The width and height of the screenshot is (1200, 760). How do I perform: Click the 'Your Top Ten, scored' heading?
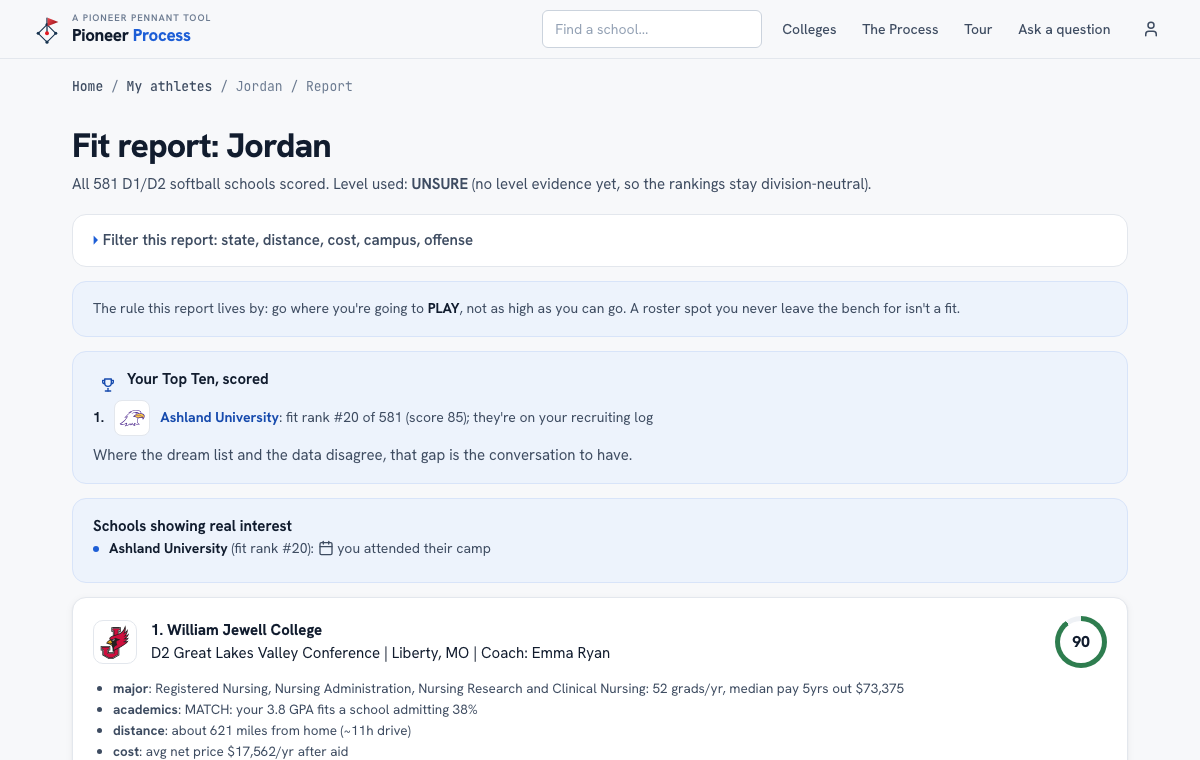198,379
